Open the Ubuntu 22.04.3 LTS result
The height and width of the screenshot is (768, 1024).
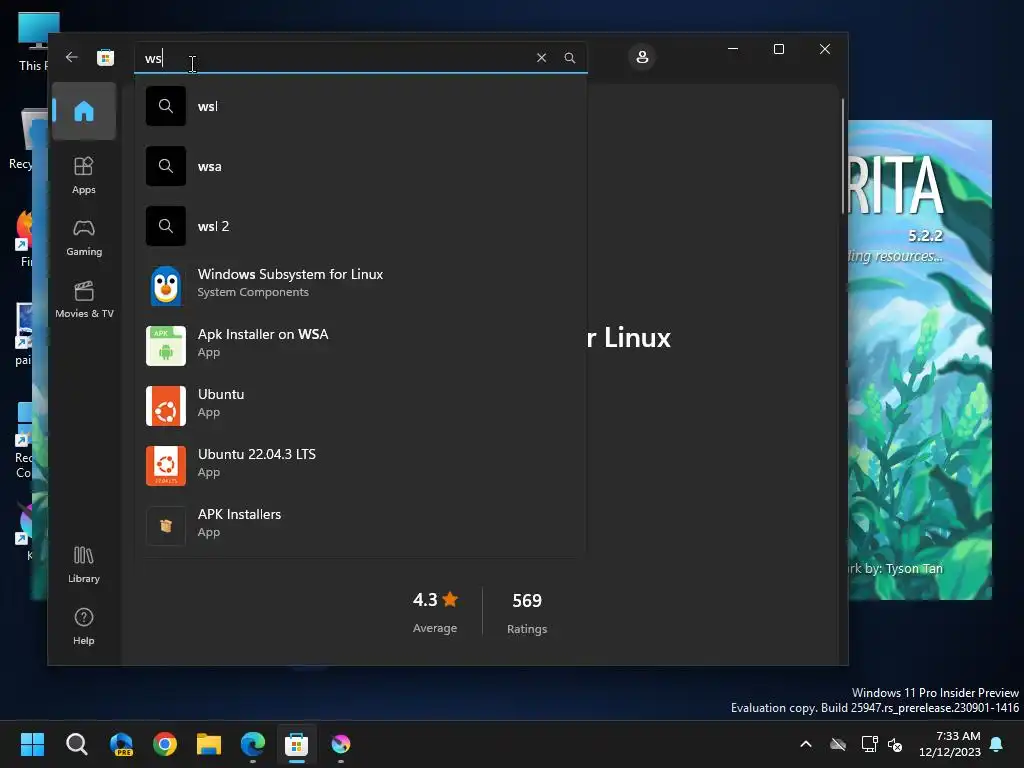[360, 466]
